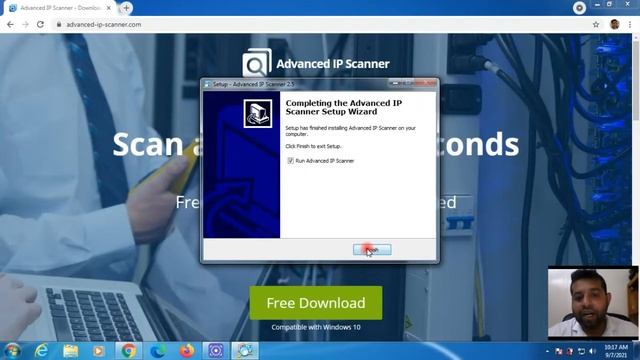The image size is (640, 360).
Task: Click the volume speaker tray icon
Action: click(x=592, y=351)
